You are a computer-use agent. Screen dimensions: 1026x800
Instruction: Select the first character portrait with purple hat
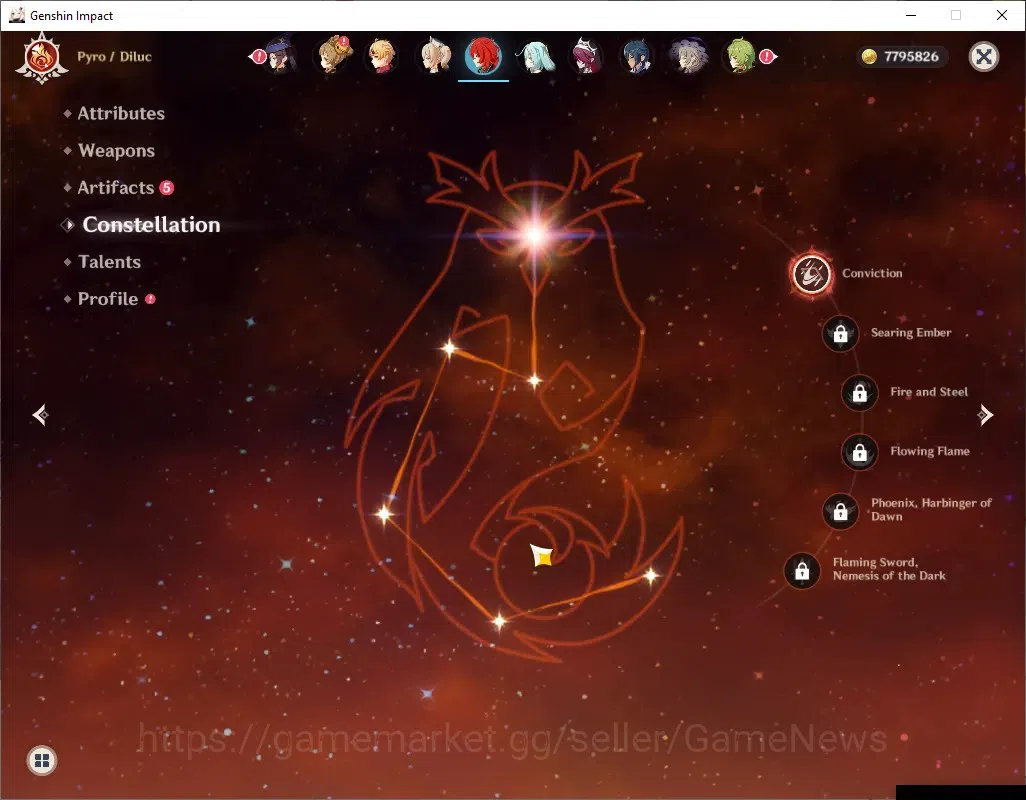point(279,56)
